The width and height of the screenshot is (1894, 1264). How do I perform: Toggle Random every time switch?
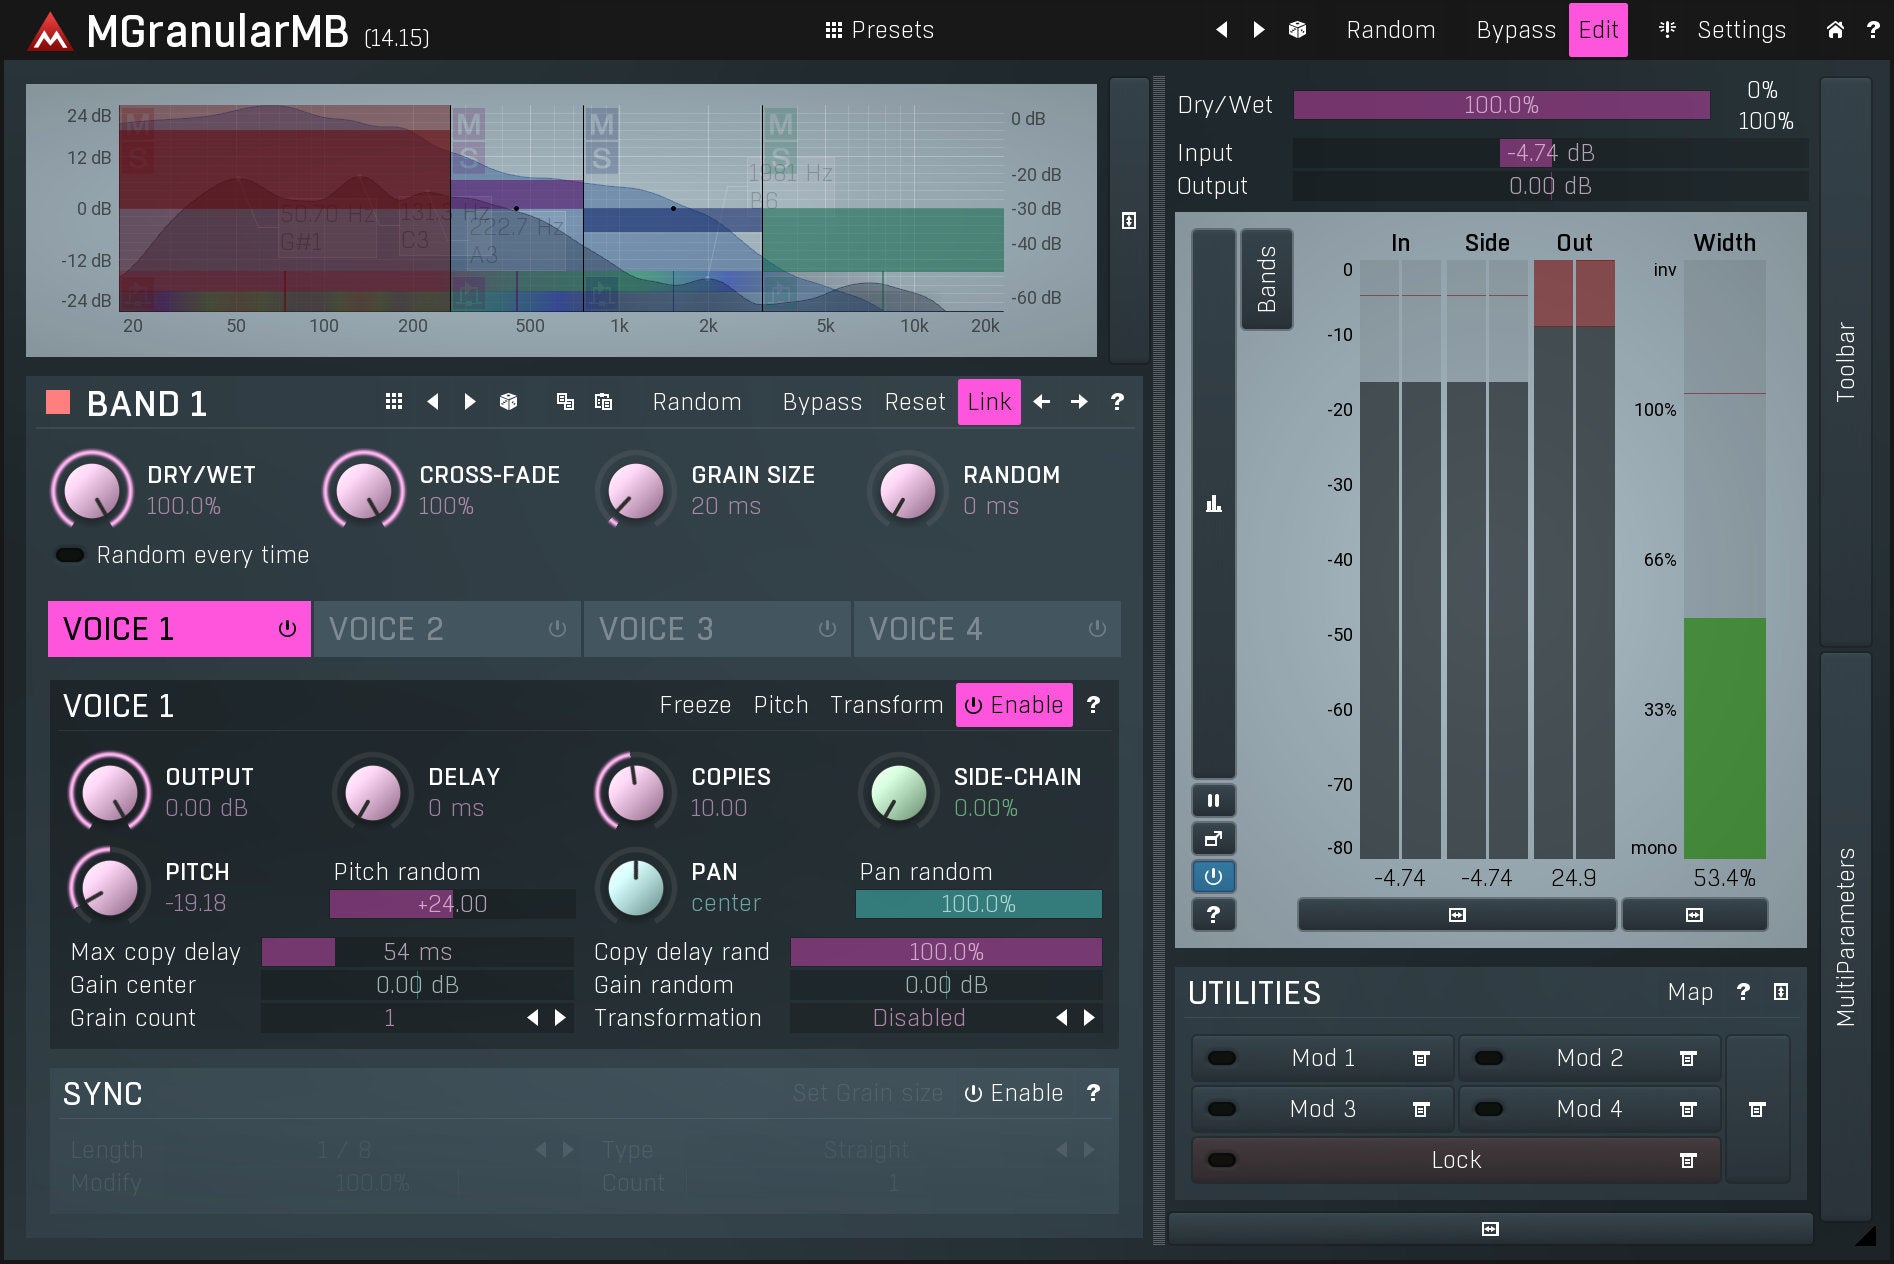pos(70,555)
